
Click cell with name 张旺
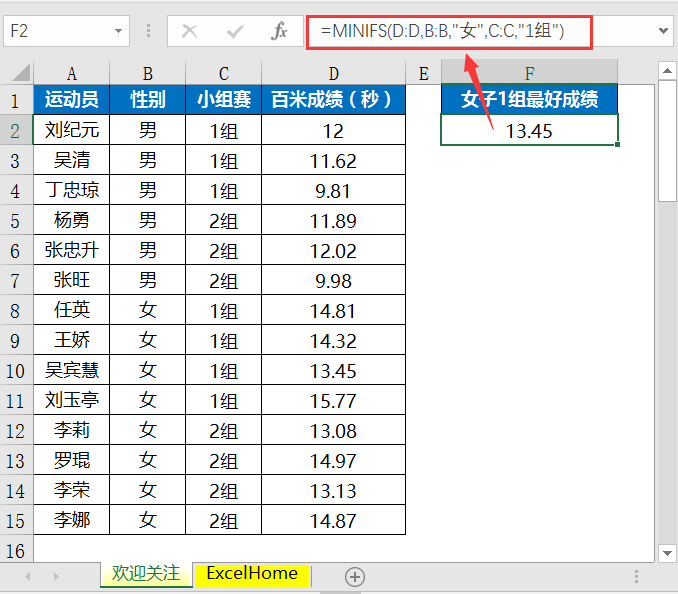pyautogui.click(x=72, y=280)
